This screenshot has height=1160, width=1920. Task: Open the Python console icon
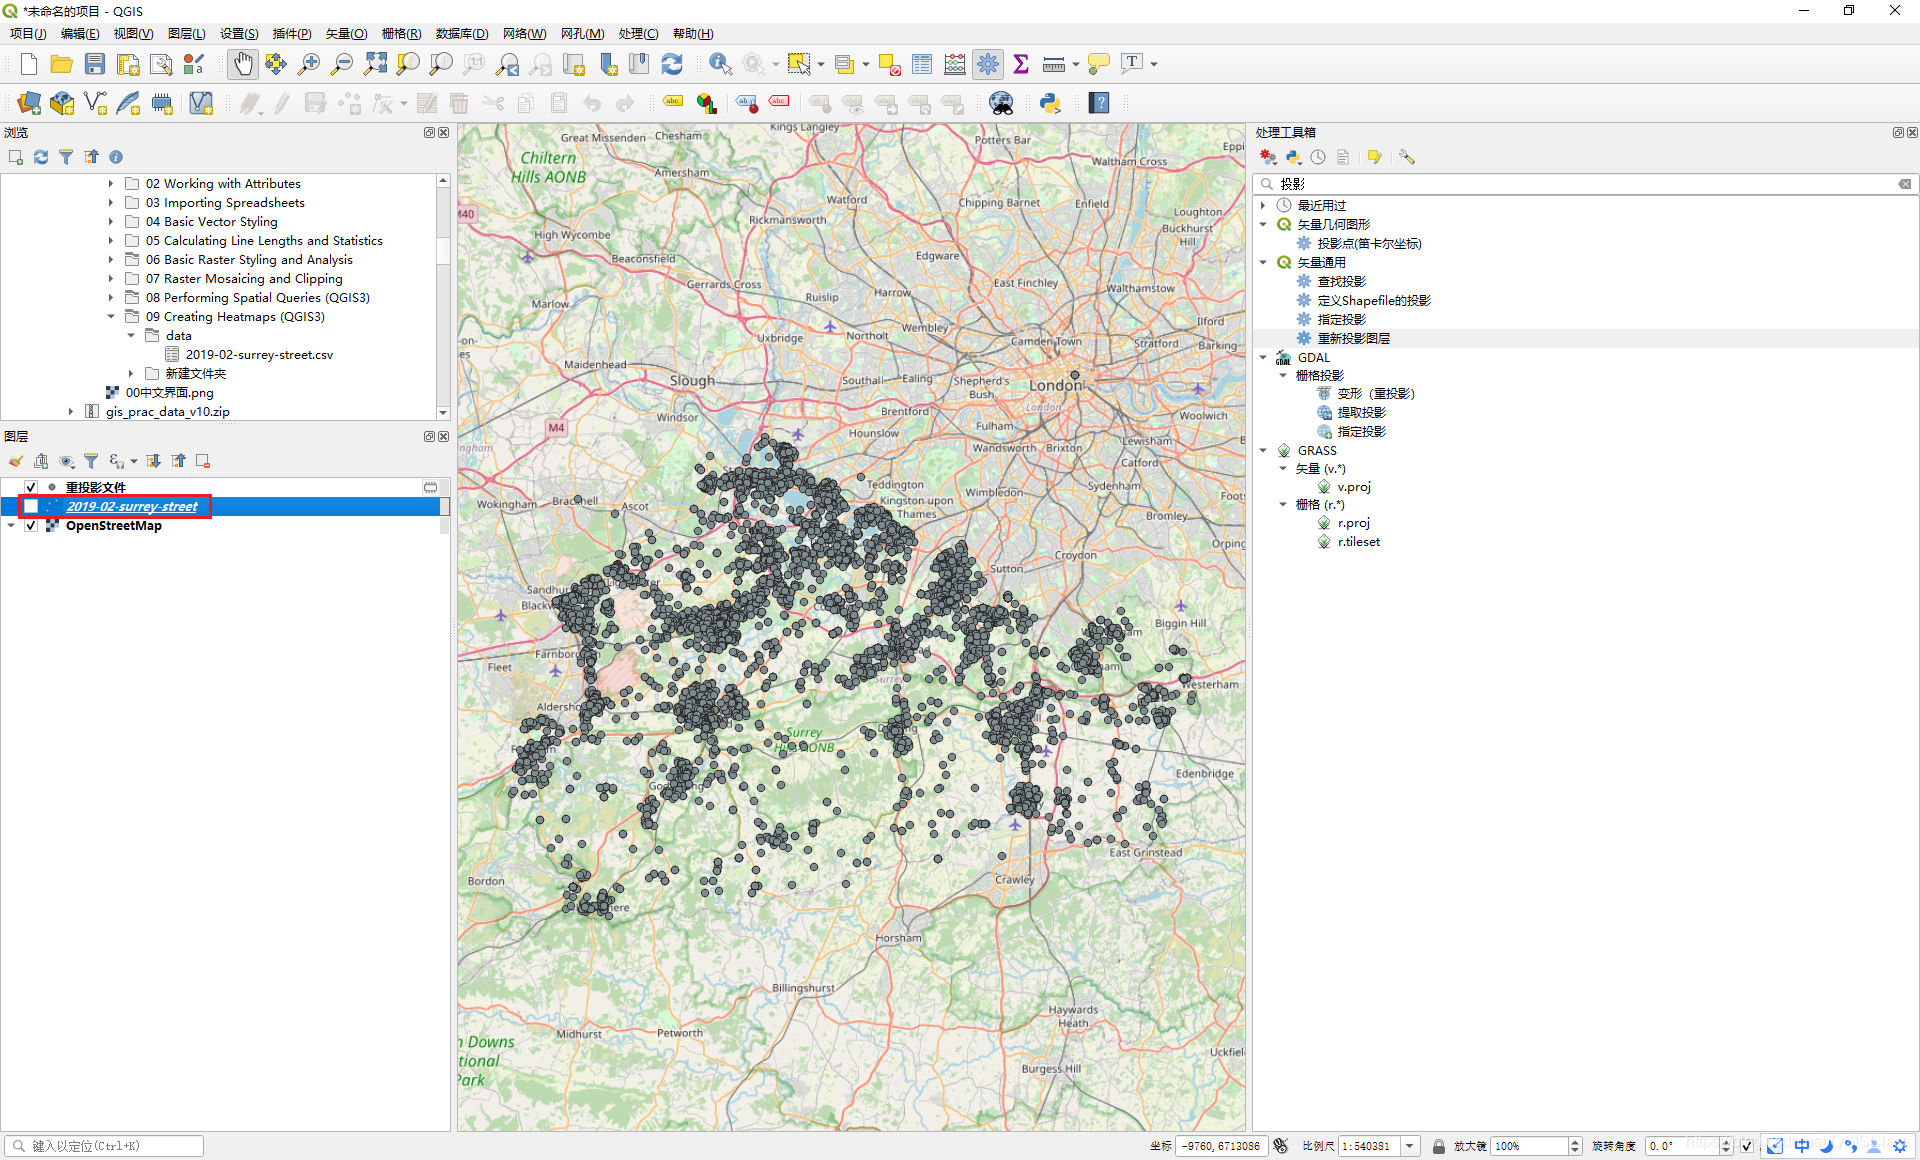1050,103
